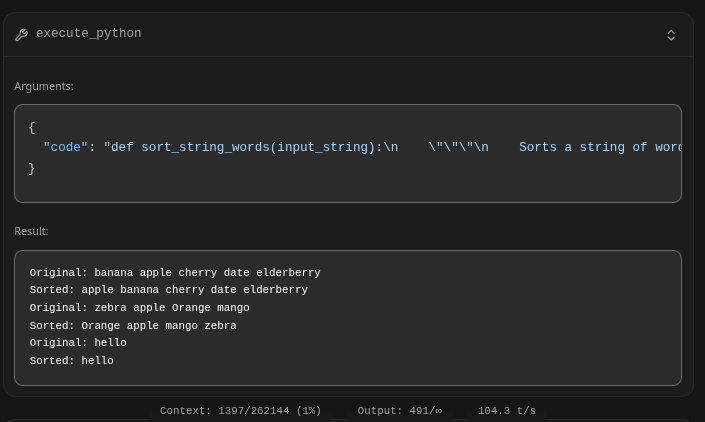The height and width of the screenshot is (422, 705).
Task: Click the Original zebra apple Orange line
Action: (139, 308)
